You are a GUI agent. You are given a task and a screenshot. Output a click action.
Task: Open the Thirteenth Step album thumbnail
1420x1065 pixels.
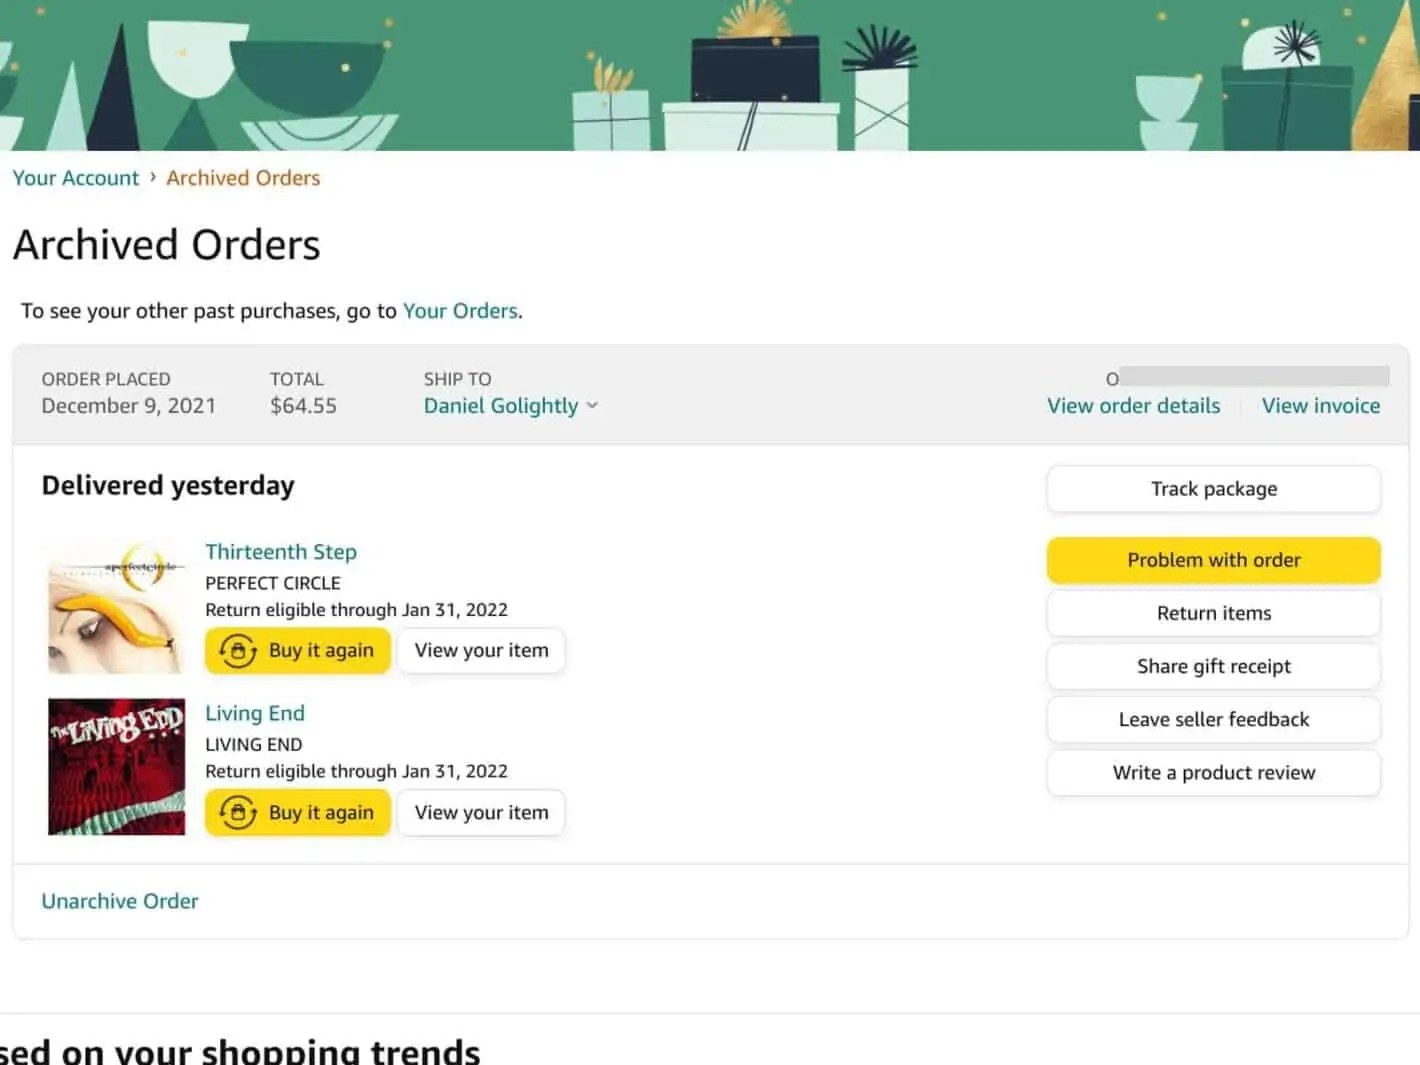tap(115, 605)
